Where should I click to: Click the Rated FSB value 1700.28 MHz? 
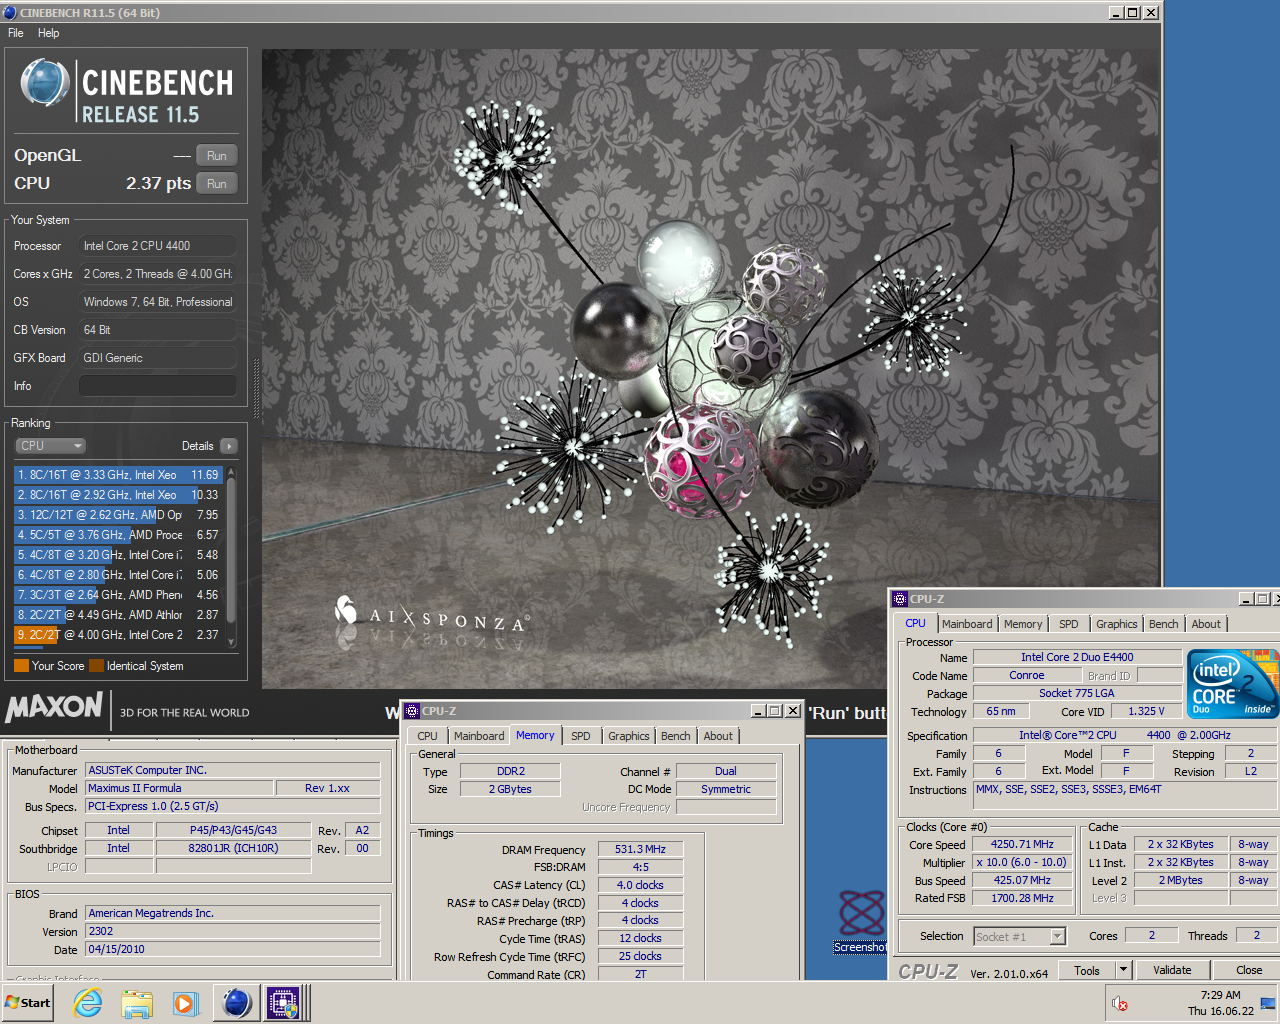point(1022,898)
